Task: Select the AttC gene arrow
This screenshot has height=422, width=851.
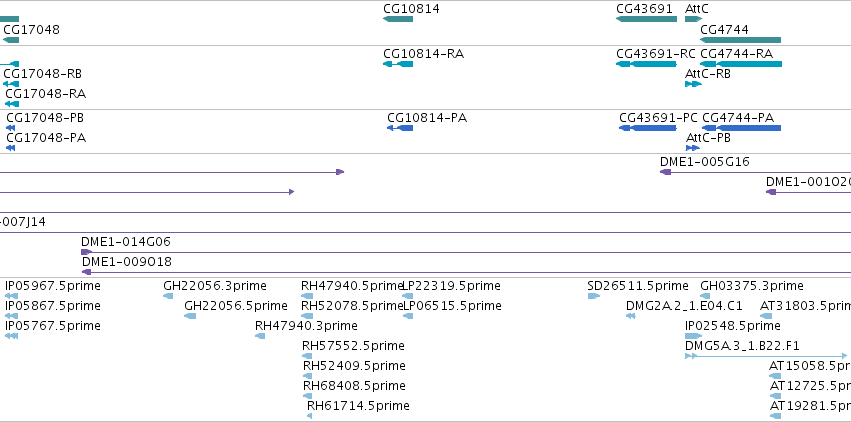Action: click(694, 19)
